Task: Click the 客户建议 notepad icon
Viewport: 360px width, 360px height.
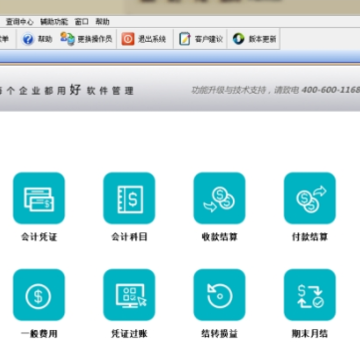Action: pyautogui.click(x=185, y=39)
